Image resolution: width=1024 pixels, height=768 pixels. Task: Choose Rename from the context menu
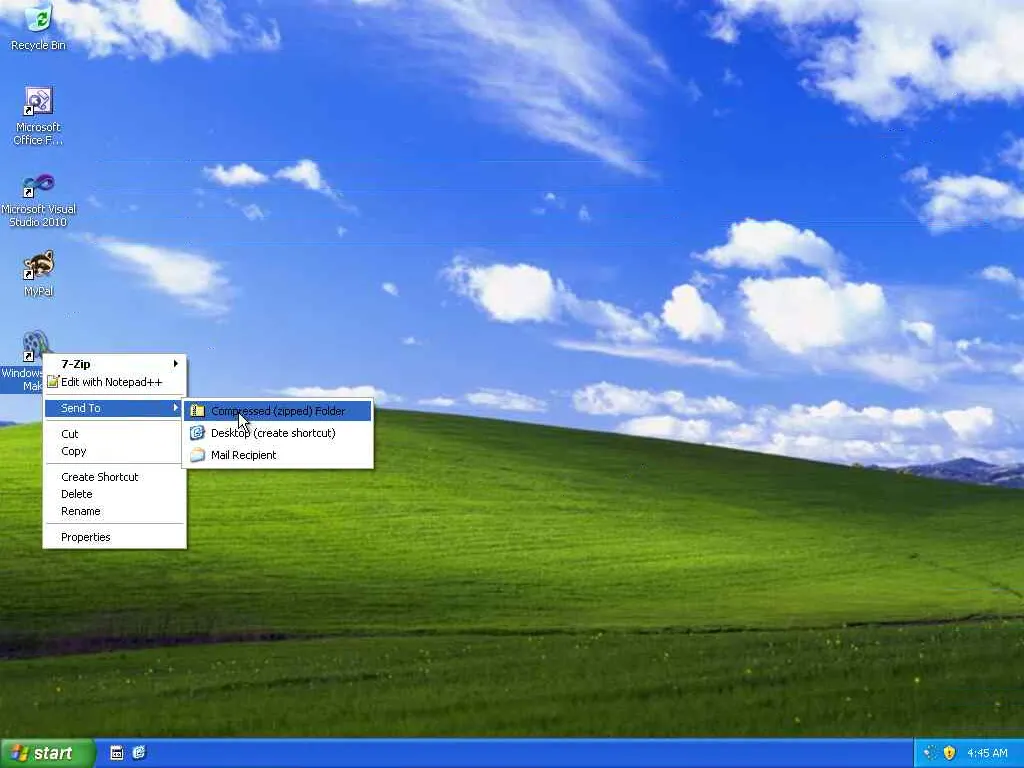tap(115, 511)
